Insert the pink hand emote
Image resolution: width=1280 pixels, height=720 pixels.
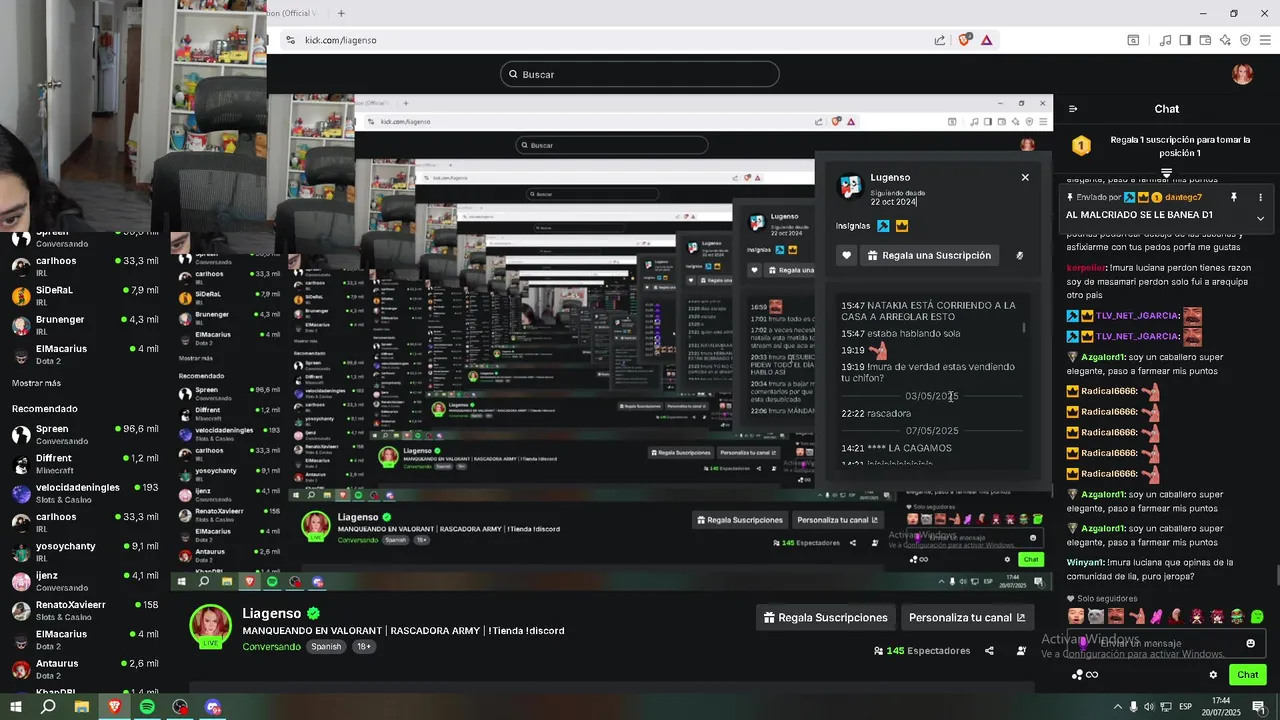(1156, 616)
